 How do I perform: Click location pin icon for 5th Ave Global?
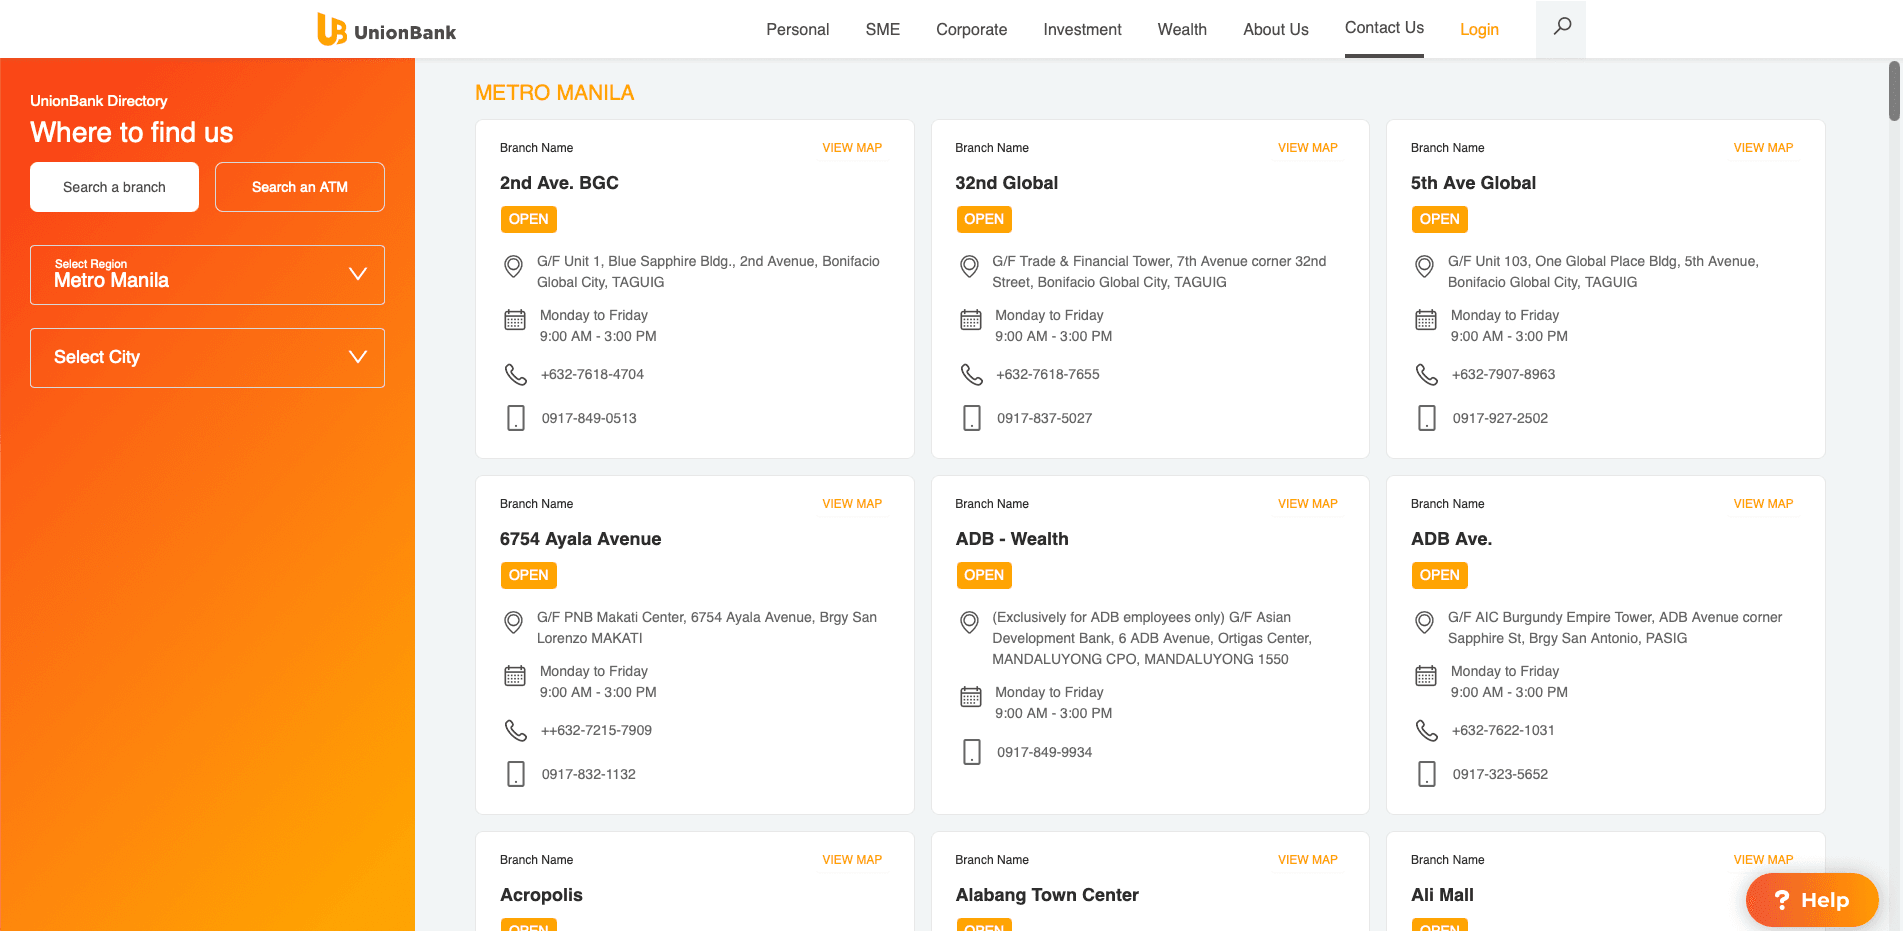click(x=1424, y=267)
